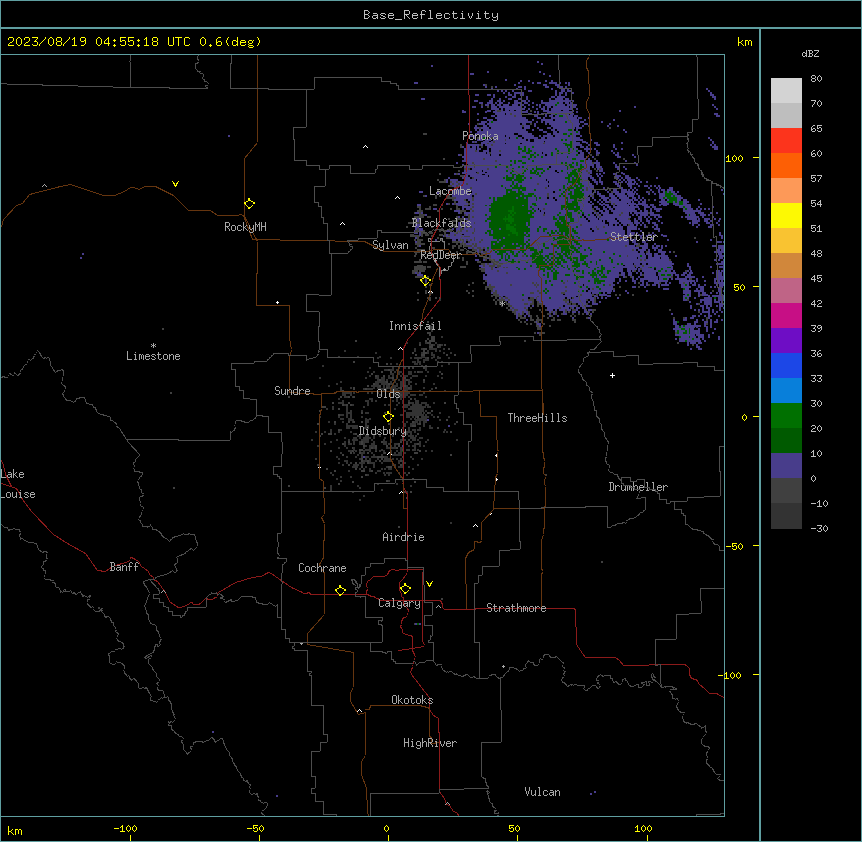Click the ThreeHills town label
This screenshot has height=842, width=862.
point(537,418)
